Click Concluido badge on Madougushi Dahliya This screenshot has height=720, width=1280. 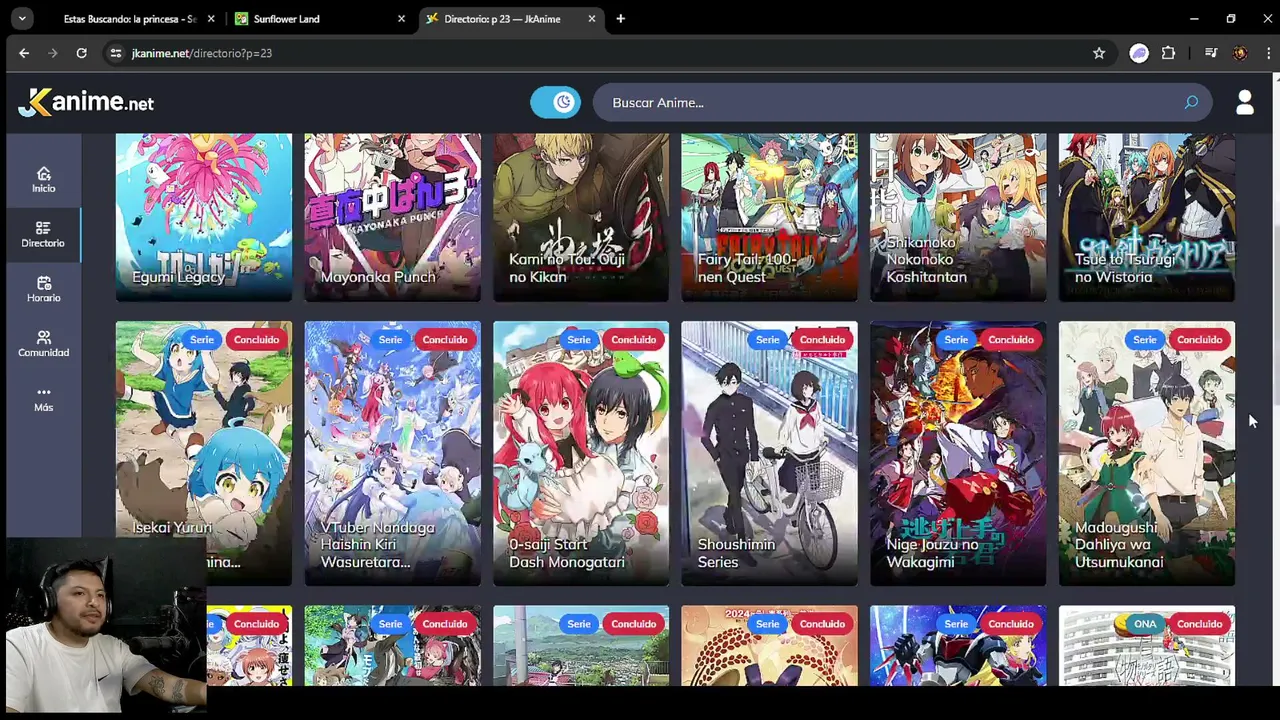tap(1199, 340)
